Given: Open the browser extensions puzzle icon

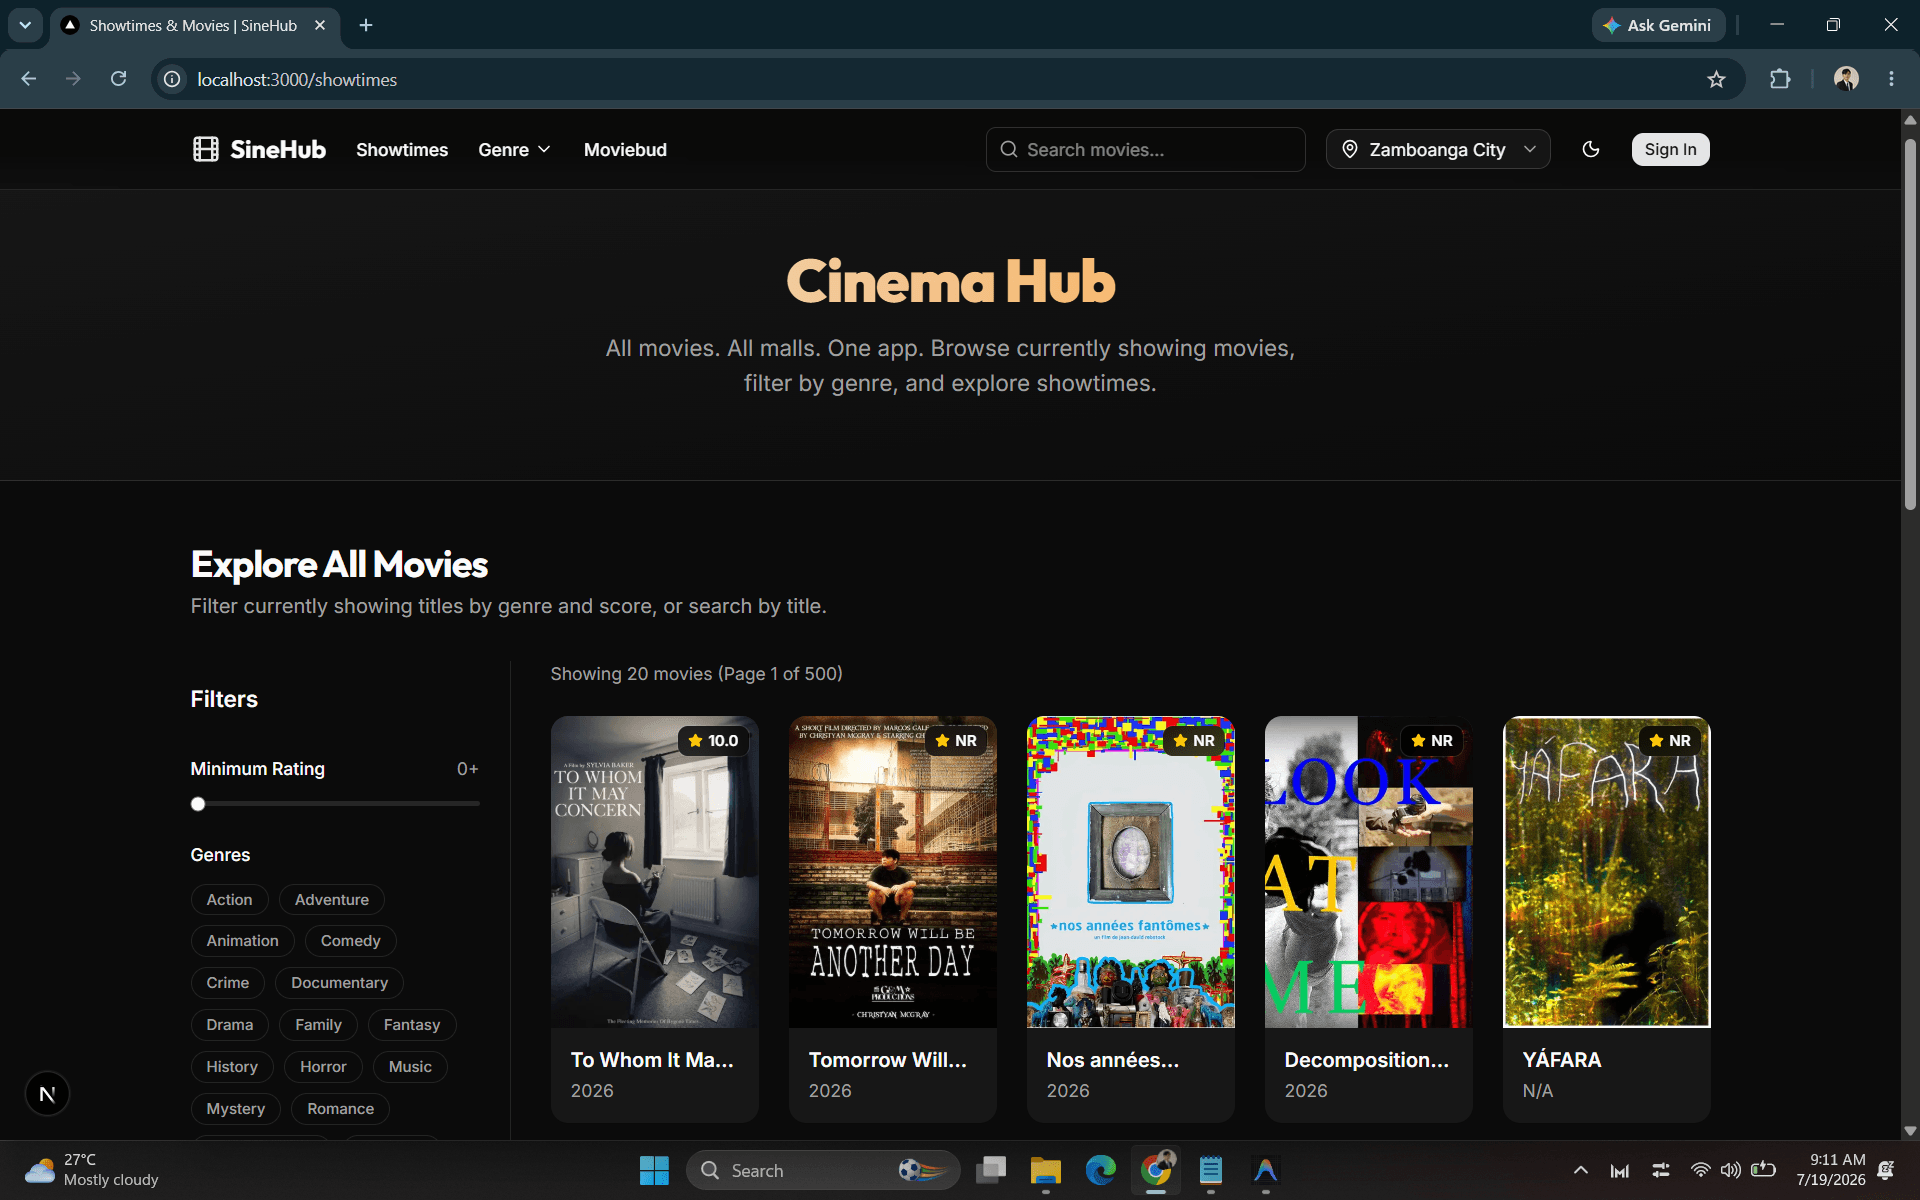Looking at the screenshot, I should [x=1780, y=79].
